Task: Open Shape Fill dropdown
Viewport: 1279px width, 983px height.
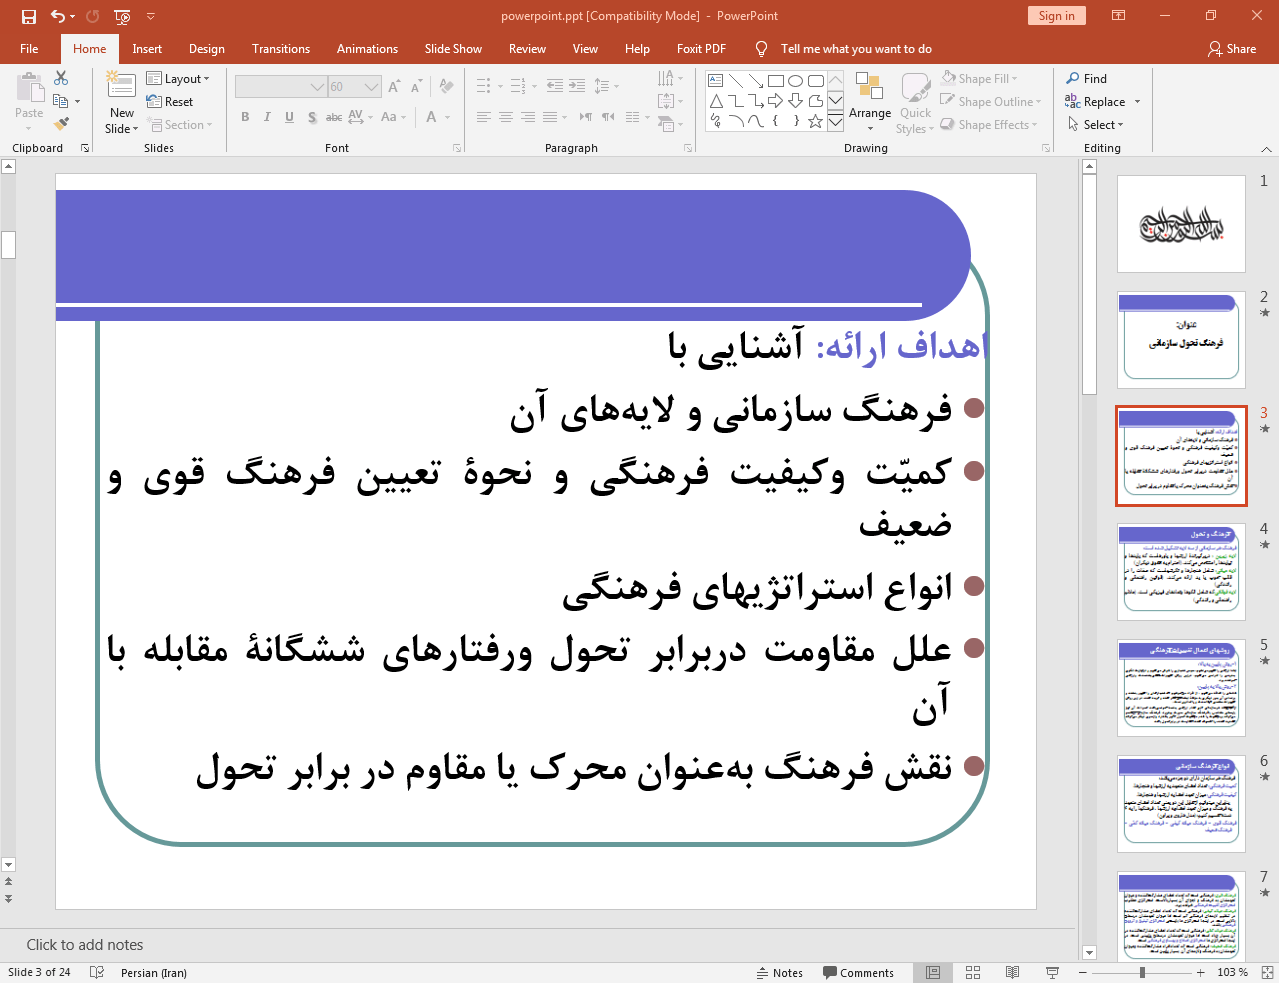Action: [x=980, y=78]
